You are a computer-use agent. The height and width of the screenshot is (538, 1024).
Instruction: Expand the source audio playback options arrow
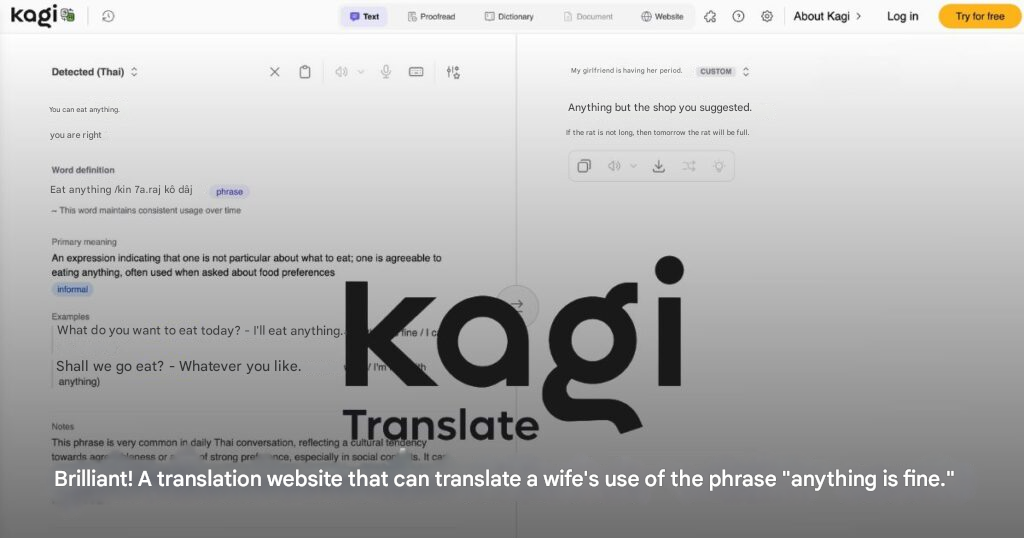pos(361,72)
